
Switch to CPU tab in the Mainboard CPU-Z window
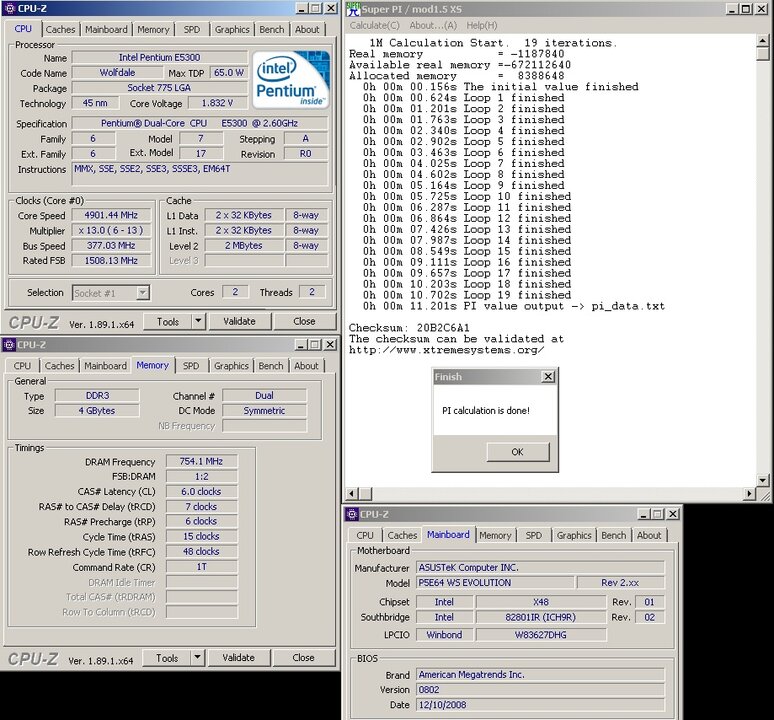pyautogui.click(x=365, y=535)
